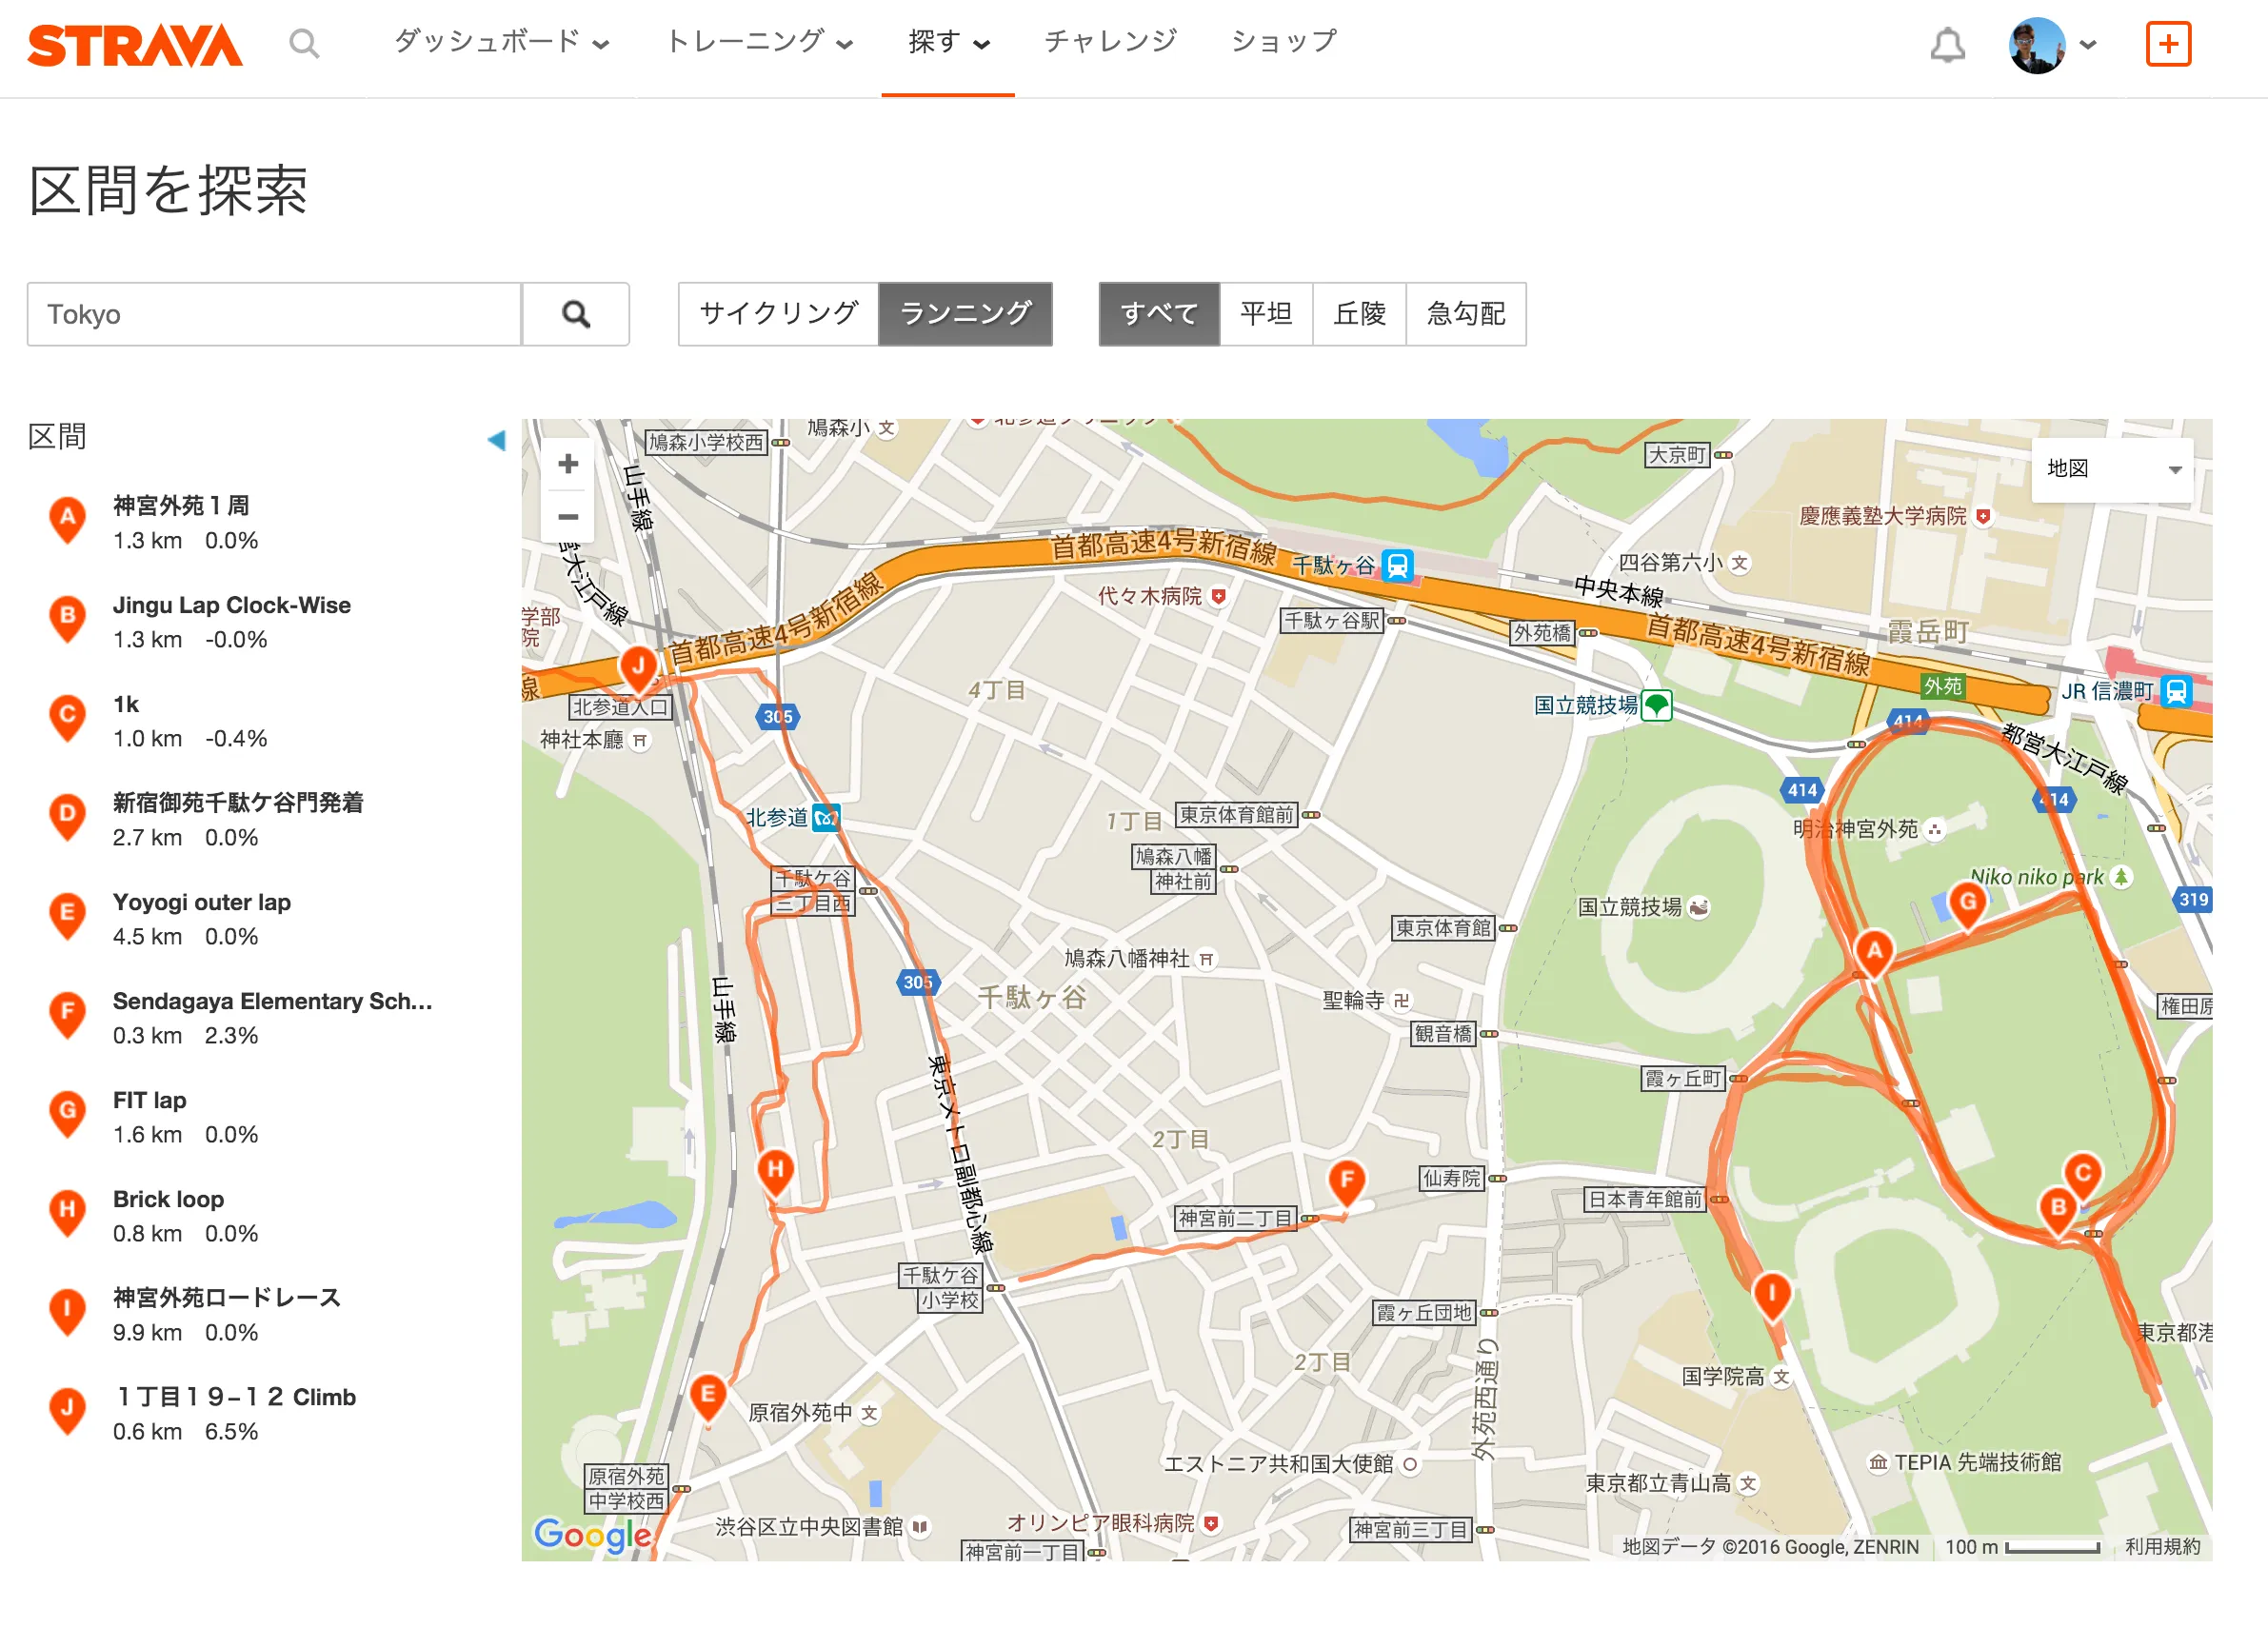Filter segments by 平坦 terrain
This screenshot has width=2268, height=1628.
tap(1266, 313)
